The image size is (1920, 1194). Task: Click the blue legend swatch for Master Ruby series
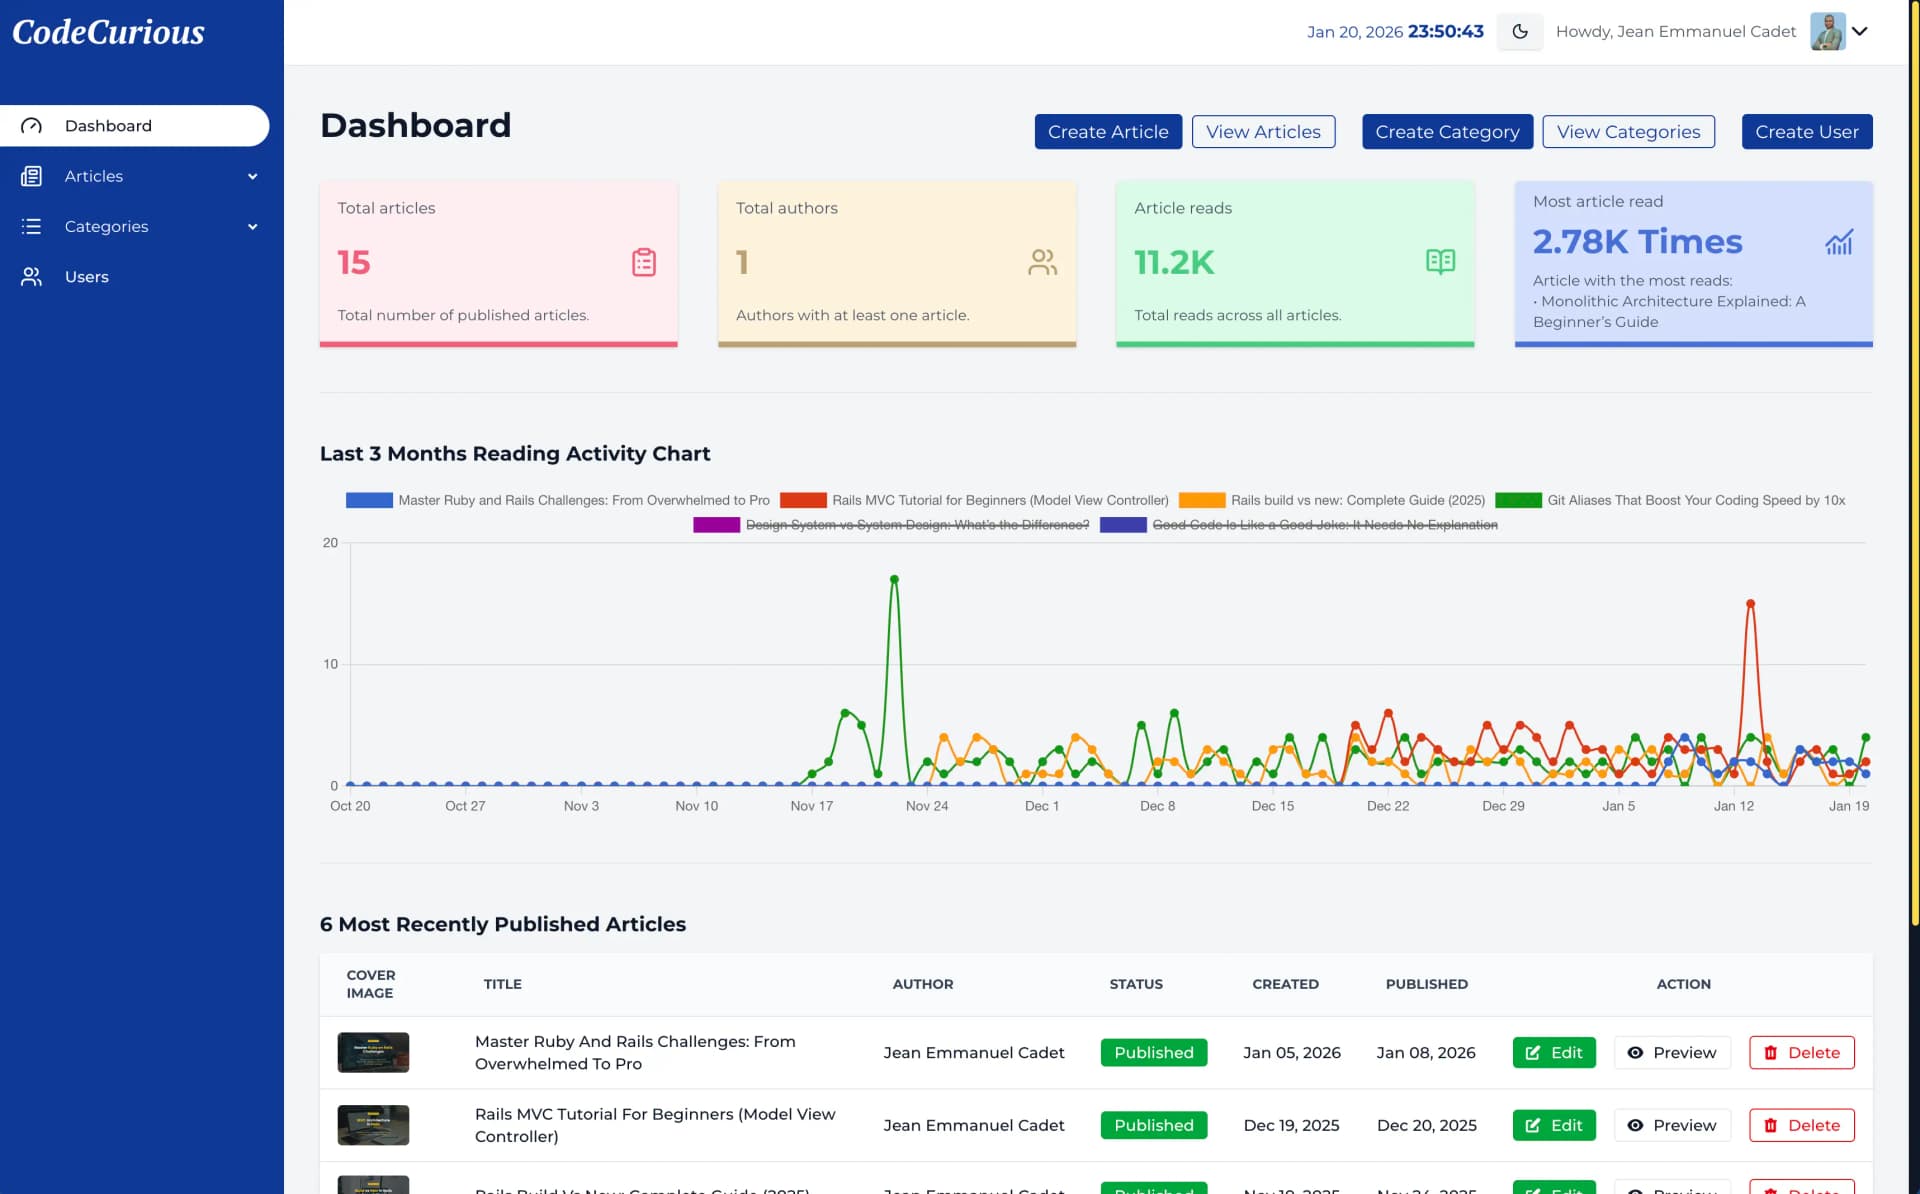pyautogui.click(x=368, y=499)
